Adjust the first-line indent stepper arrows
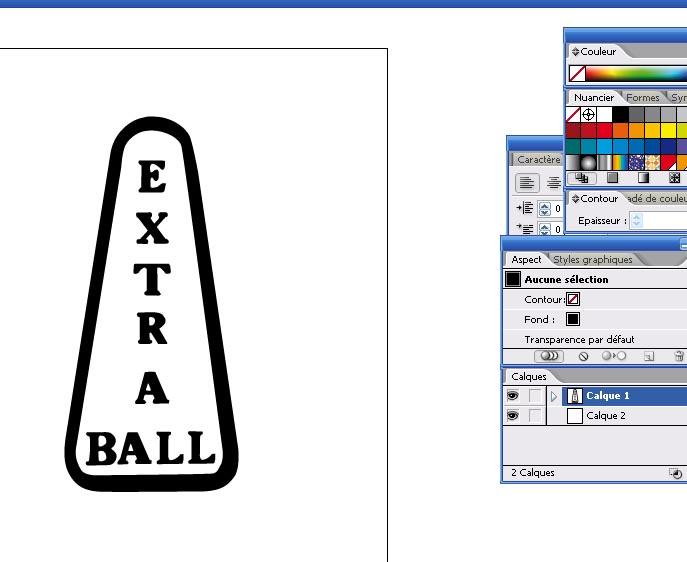The image size is (687, 562). pos(545,229)
